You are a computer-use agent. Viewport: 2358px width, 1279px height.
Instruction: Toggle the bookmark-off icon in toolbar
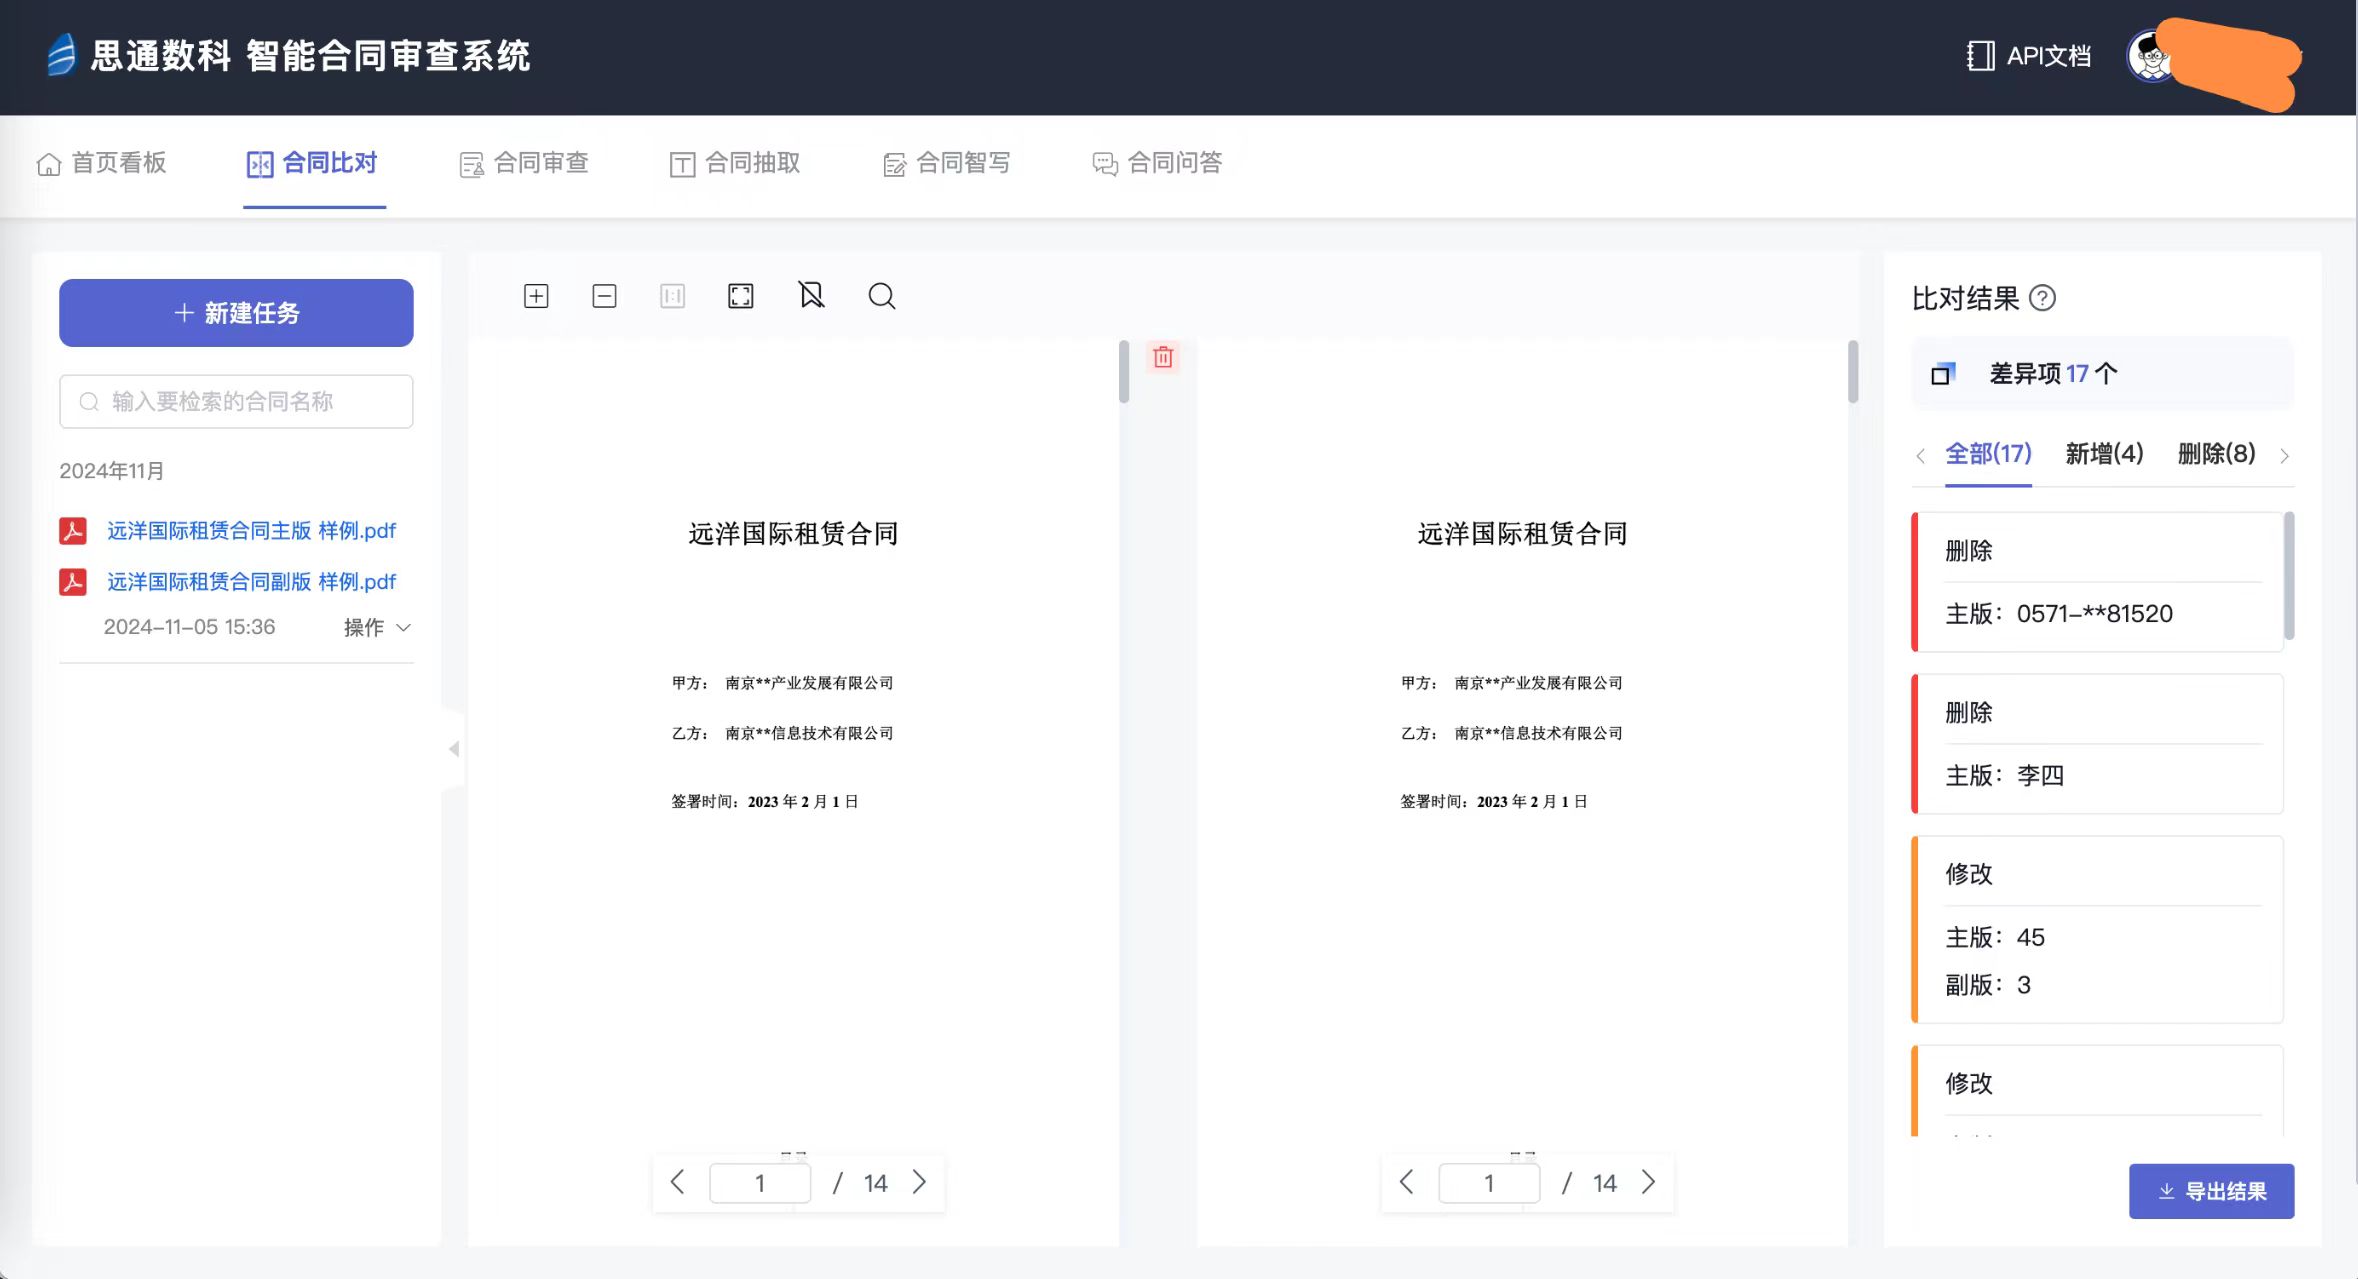click(811, 295)
